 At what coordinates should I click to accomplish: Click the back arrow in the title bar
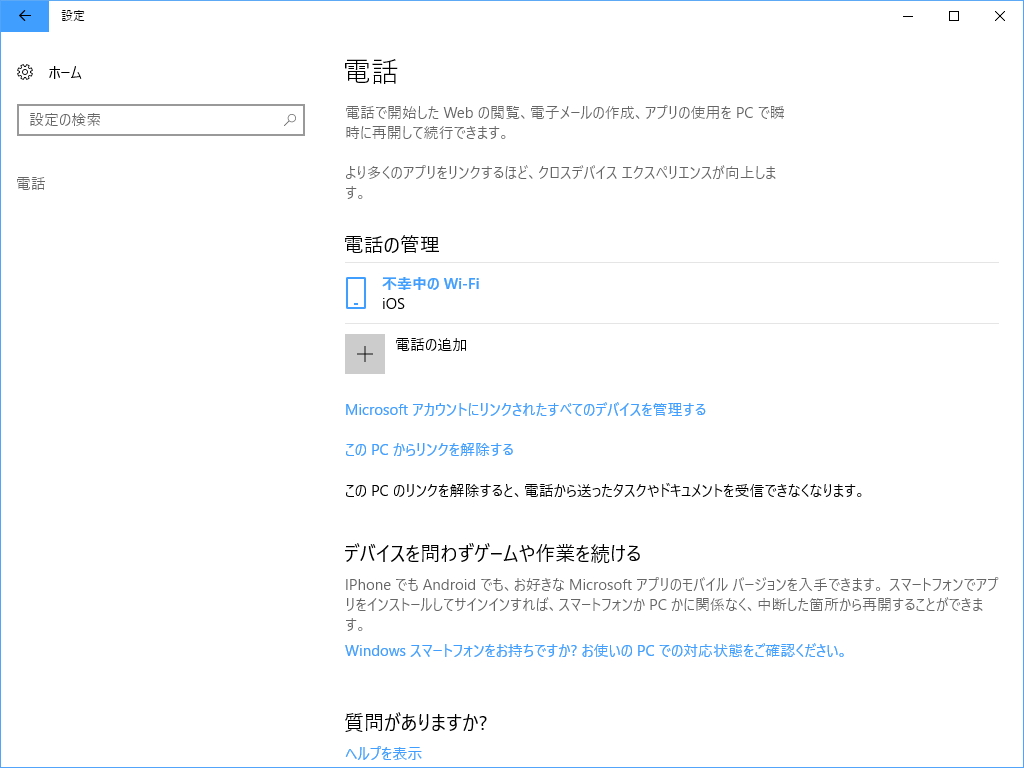pos(24,16)
